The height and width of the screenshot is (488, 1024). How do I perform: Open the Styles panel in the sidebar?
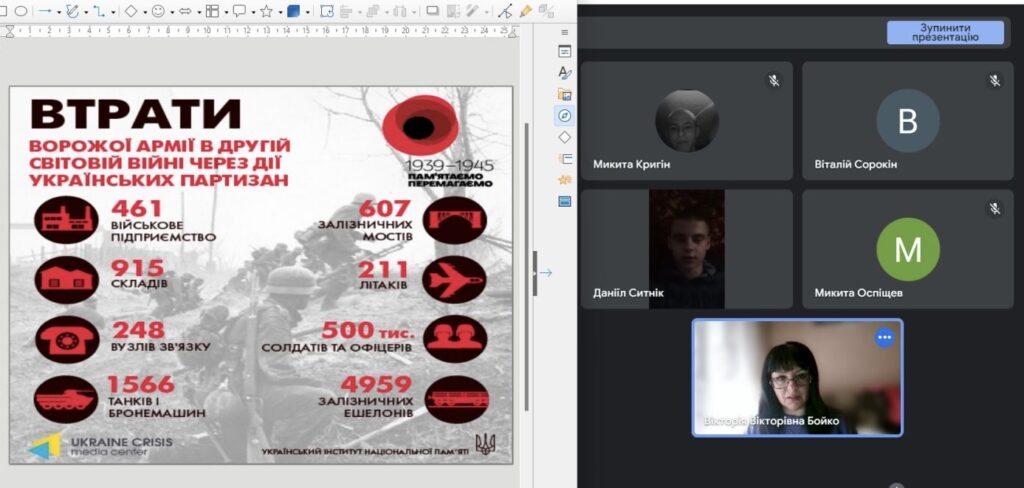coord(565,73)
